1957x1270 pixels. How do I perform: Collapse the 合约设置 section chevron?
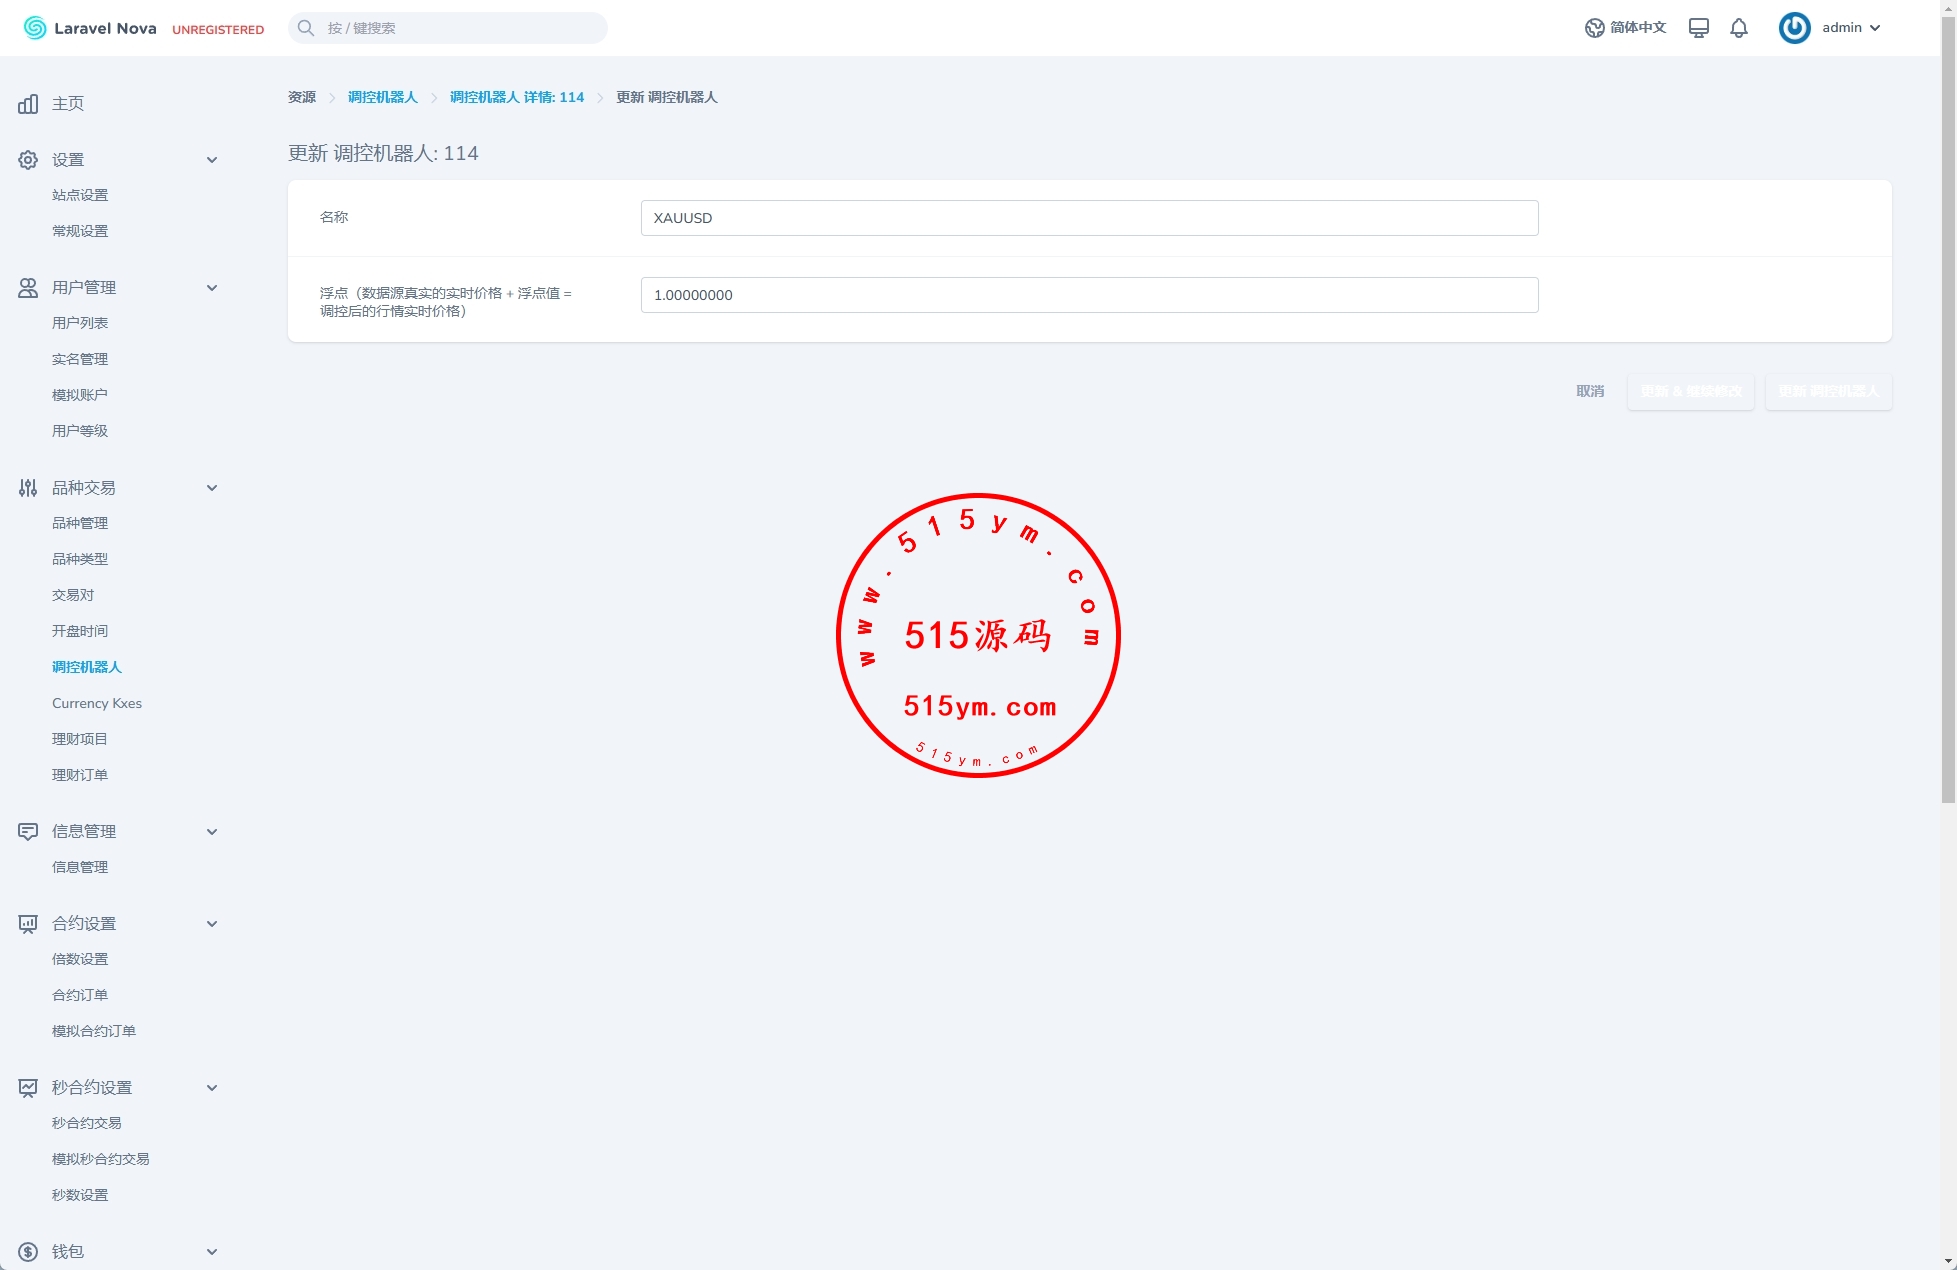[x=212, y=924]
